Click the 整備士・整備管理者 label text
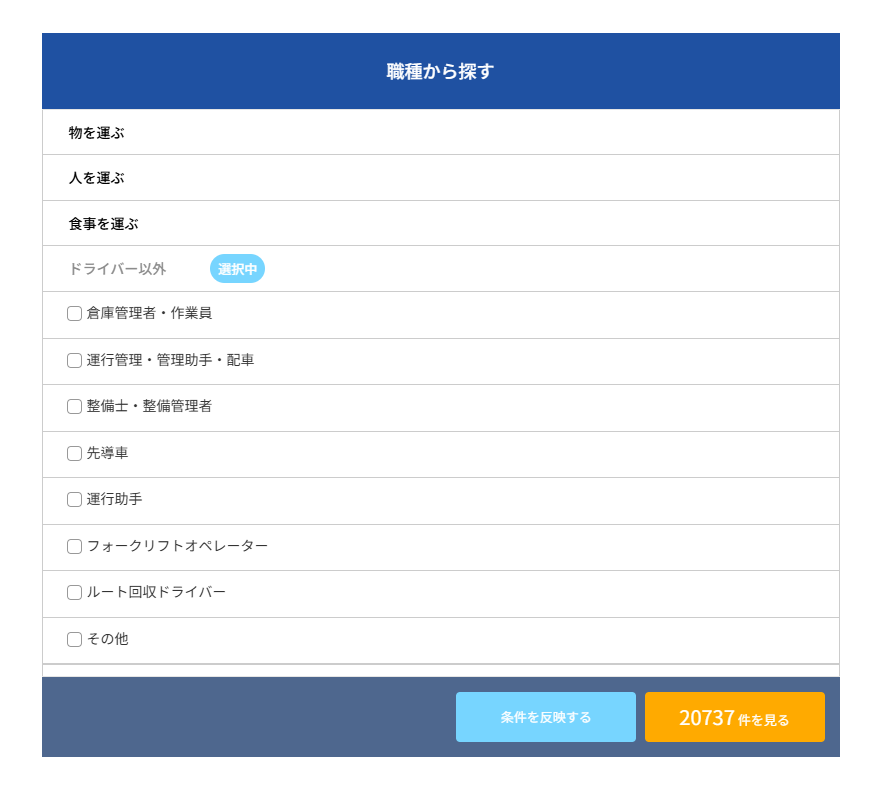The image size is (883, 800). [149, 406]
